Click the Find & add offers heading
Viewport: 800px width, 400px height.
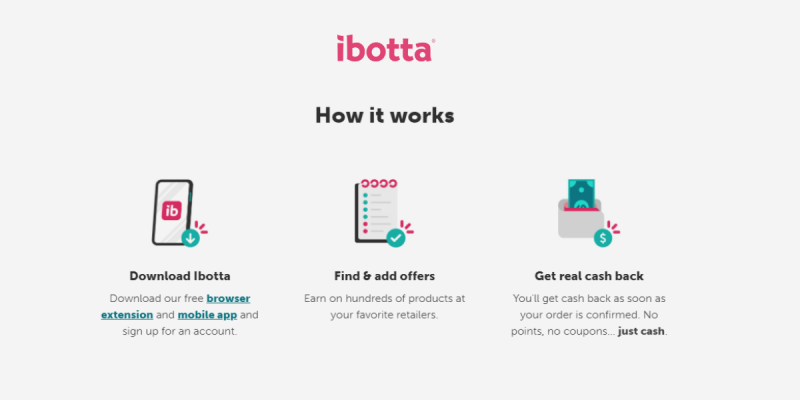[385, 276]
